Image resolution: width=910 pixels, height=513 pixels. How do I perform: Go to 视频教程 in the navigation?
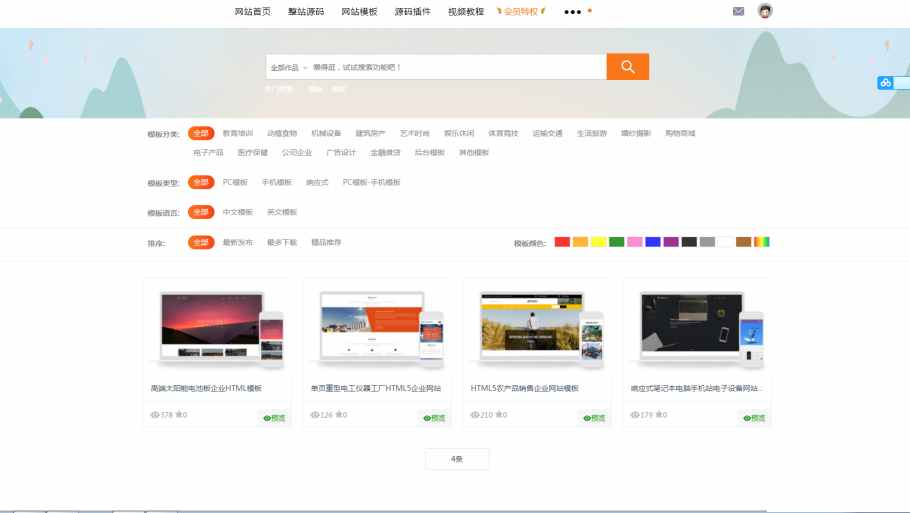[465, 12]
